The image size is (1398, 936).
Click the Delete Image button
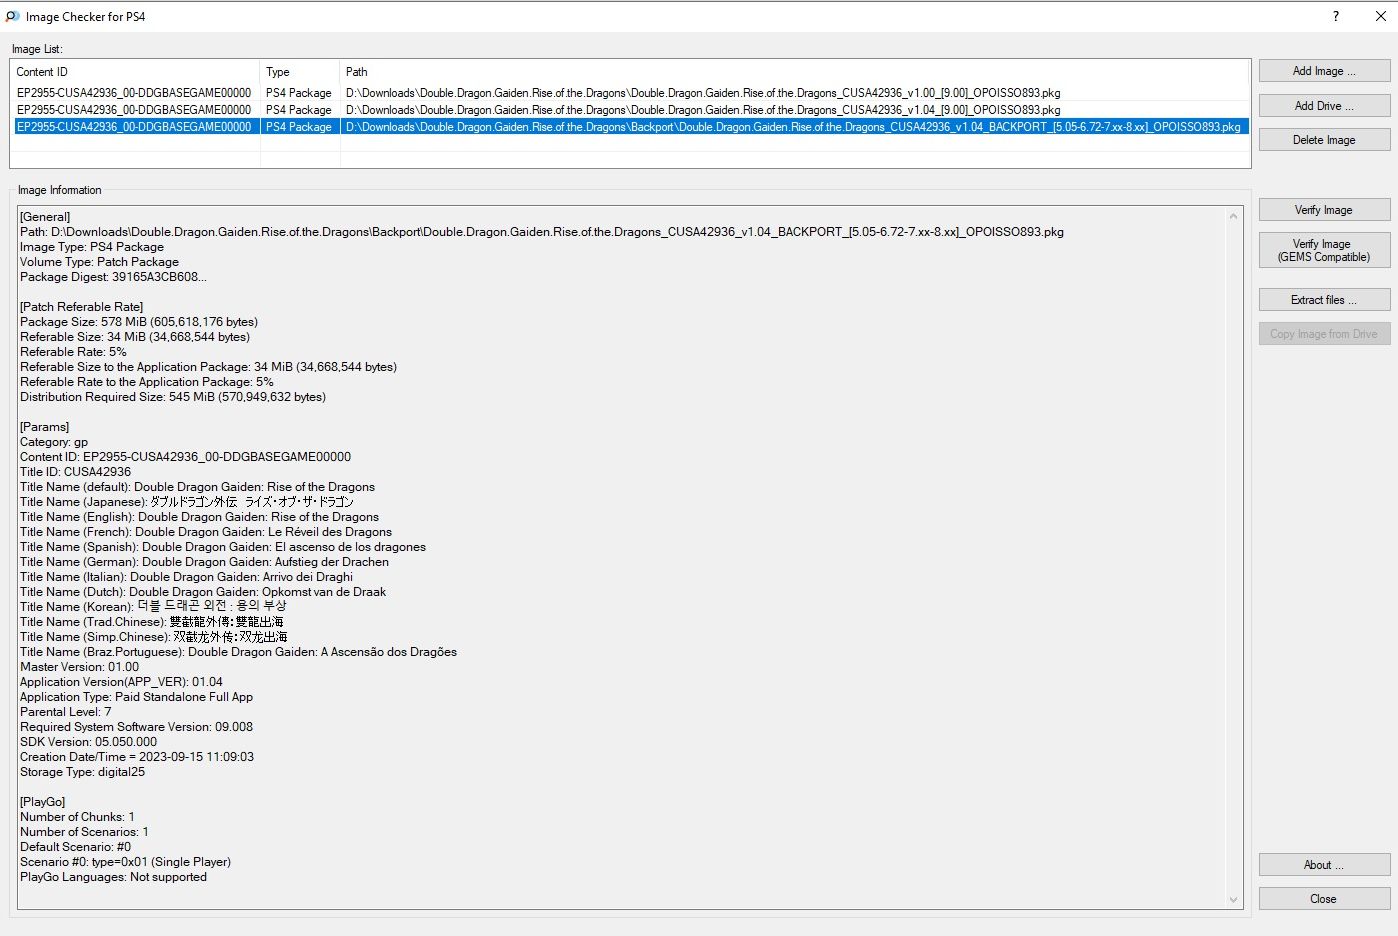click(x=1324, y=140)
